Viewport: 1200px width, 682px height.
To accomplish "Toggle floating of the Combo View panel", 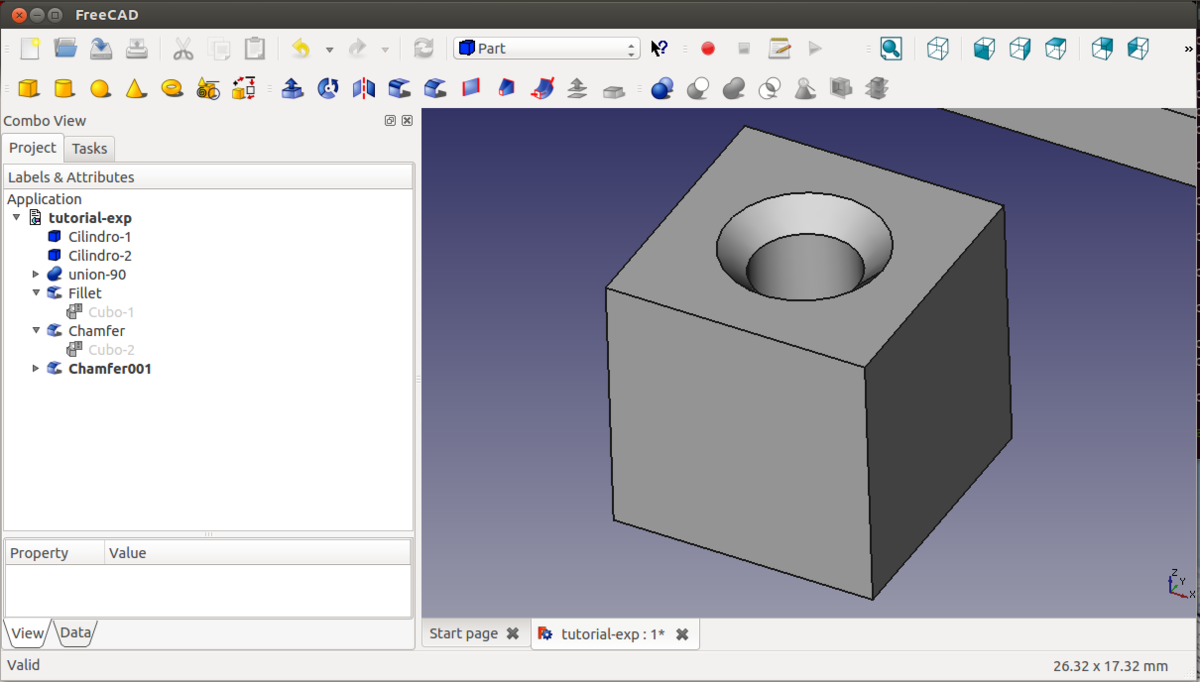I will [390, 121].
